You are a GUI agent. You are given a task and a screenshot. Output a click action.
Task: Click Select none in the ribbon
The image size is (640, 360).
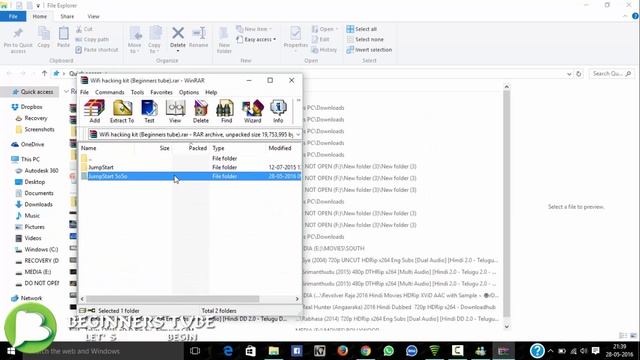tap(365, 39)
